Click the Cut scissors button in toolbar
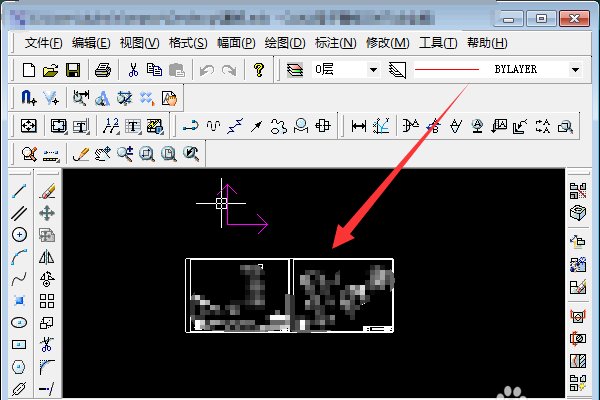Viewport: 600px width, 400px height. 132,70
